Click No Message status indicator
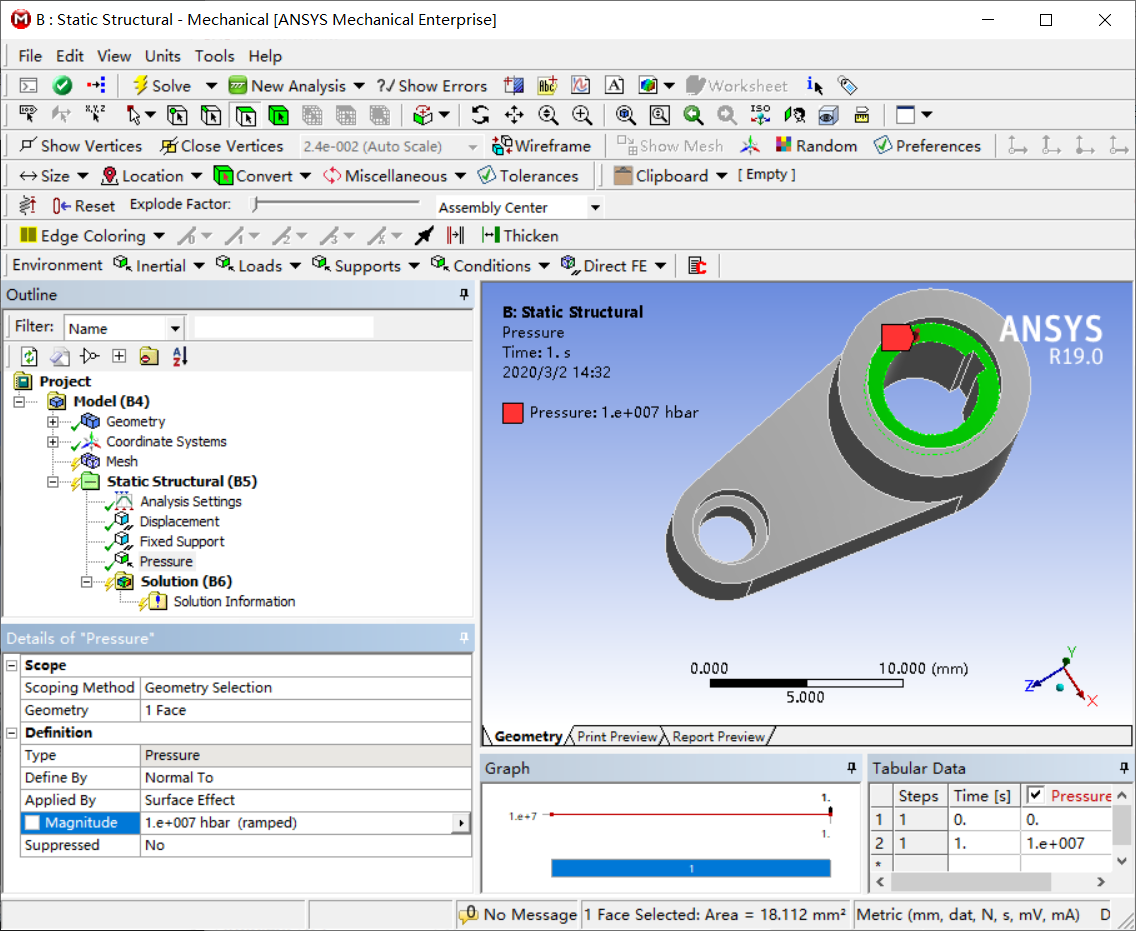This screenshot has width=1136, height=931. click(x=519, y=915)
